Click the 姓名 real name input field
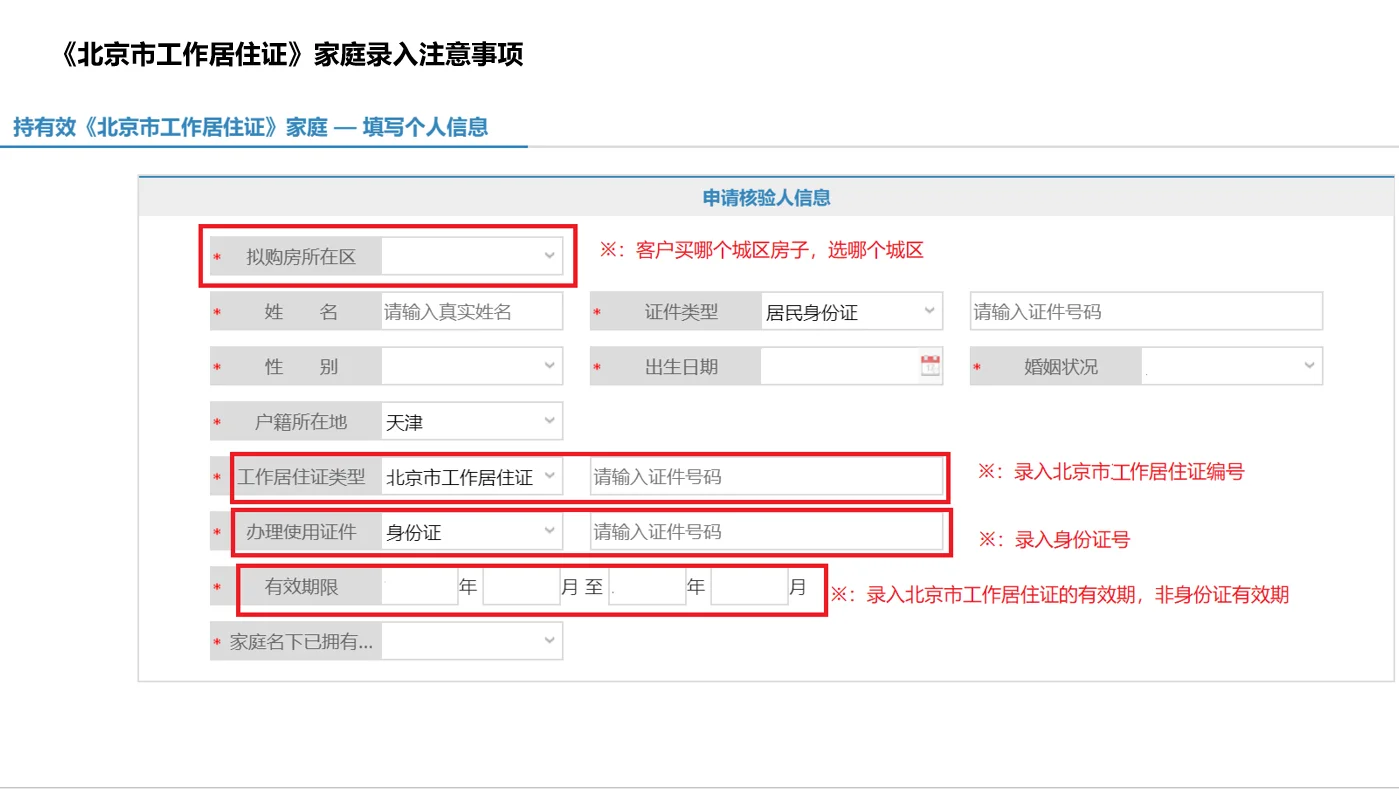The height and width of the screenshot is (789, 1399). click(x=471, y=312)
